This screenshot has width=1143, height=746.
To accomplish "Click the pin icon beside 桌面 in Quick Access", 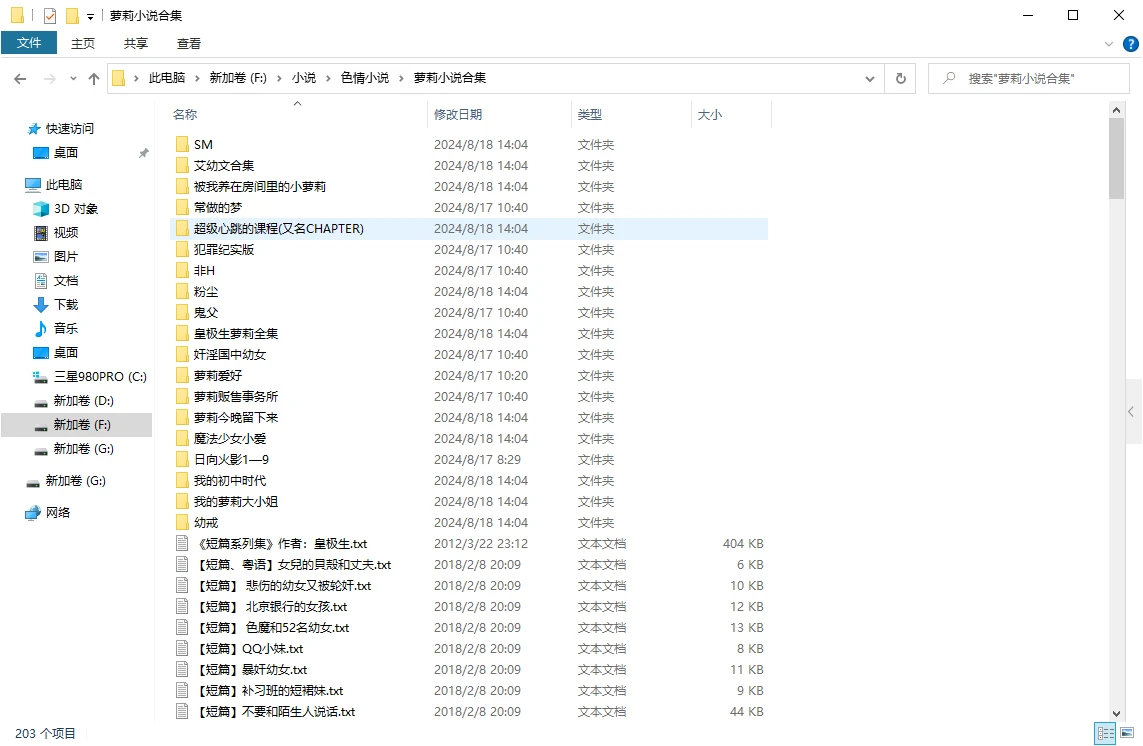I will click(x=143, y=154).
